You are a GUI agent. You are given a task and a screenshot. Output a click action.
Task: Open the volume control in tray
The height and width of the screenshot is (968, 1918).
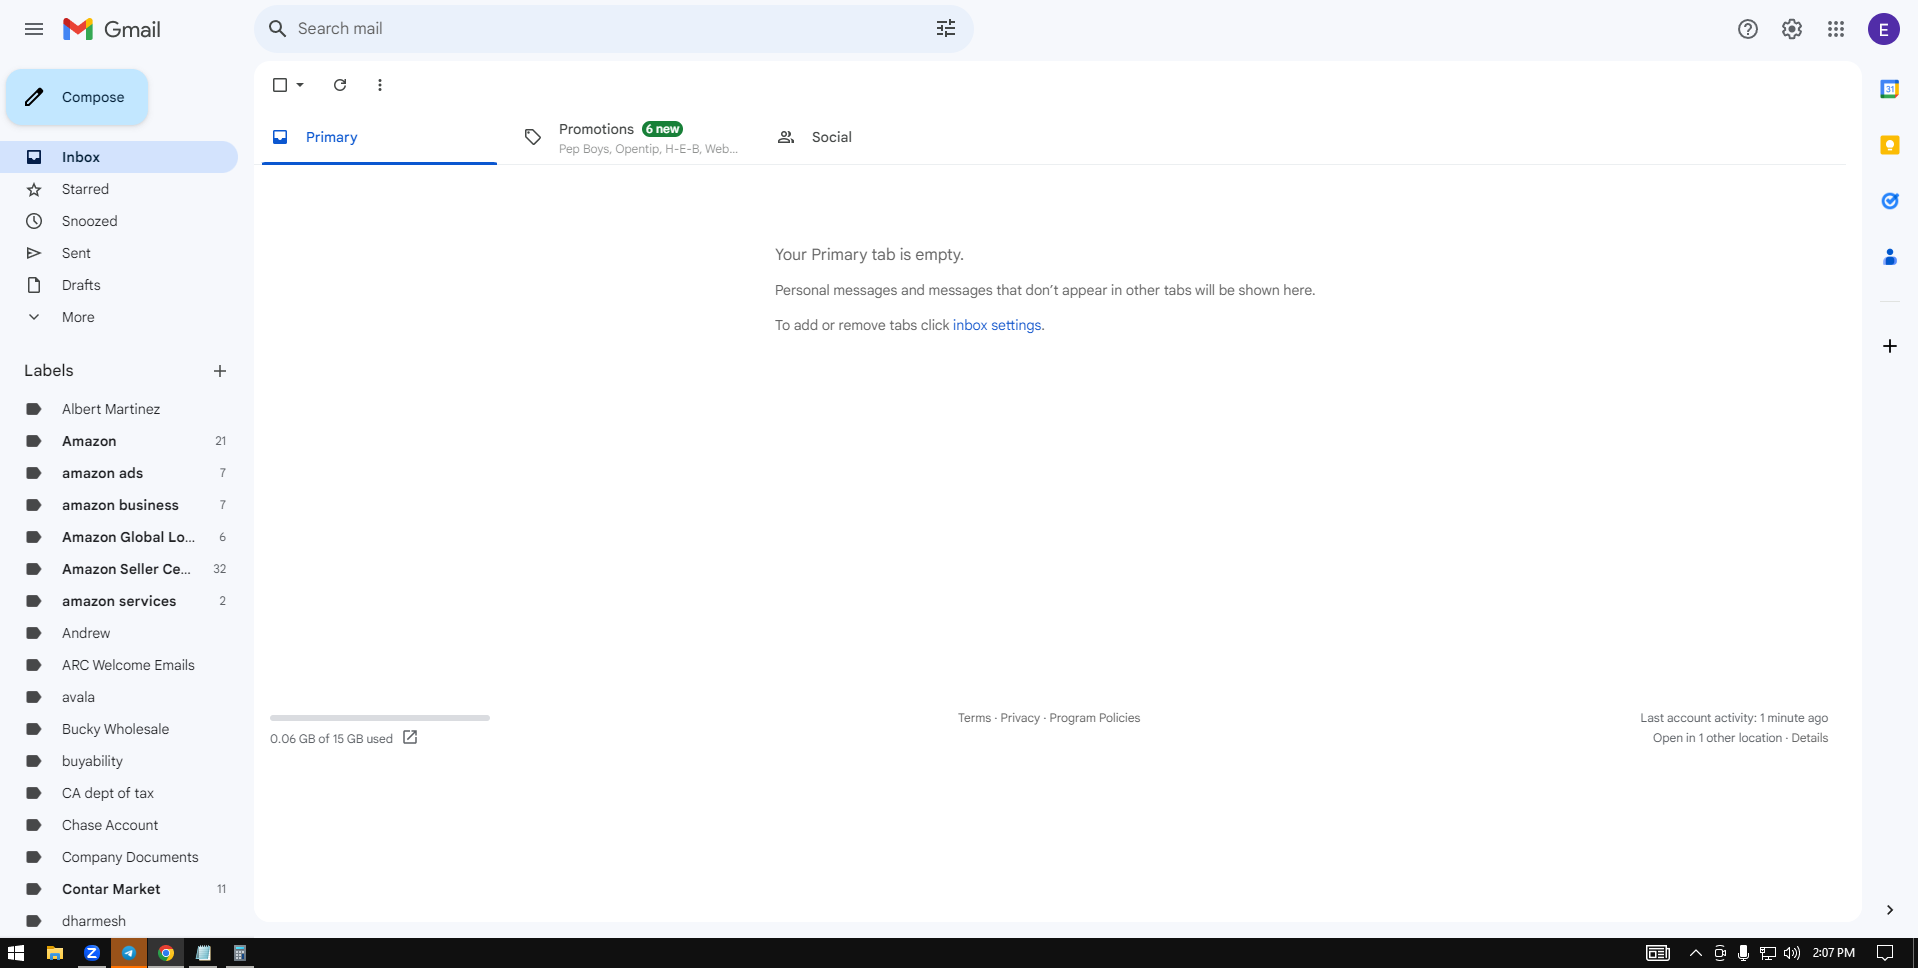point(1792,953)
